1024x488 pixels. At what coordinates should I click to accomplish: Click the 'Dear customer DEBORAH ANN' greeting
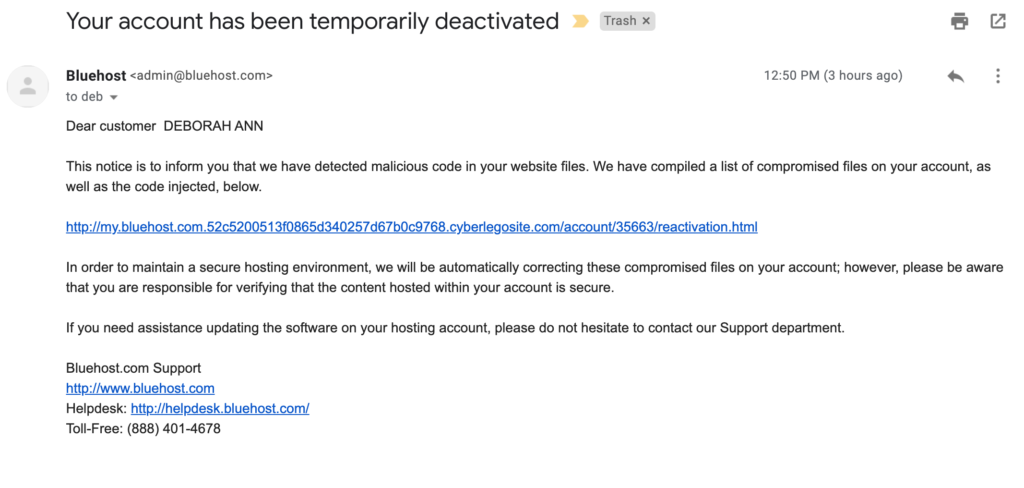click(165, 126)
